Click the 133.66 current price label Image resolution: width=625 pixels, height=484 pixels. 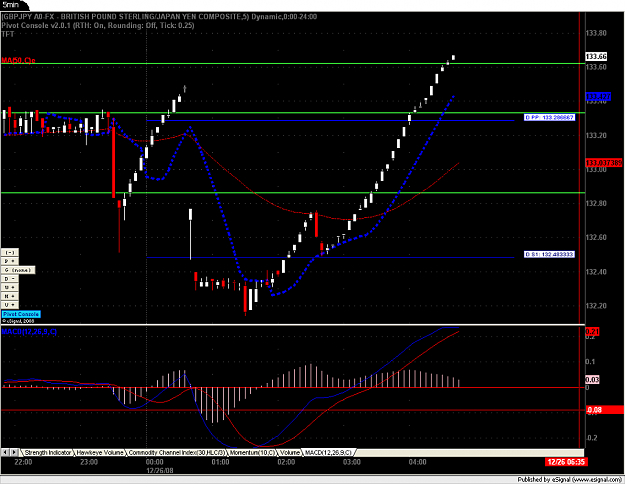596,57
